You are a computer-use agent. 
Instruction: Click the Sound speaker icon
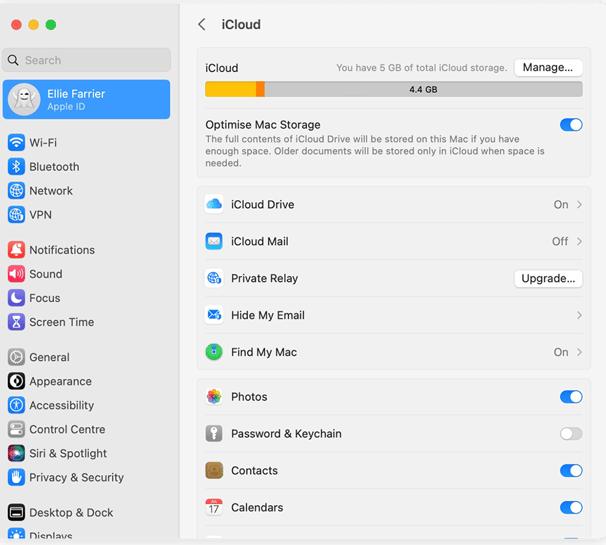tap(16, 274)
